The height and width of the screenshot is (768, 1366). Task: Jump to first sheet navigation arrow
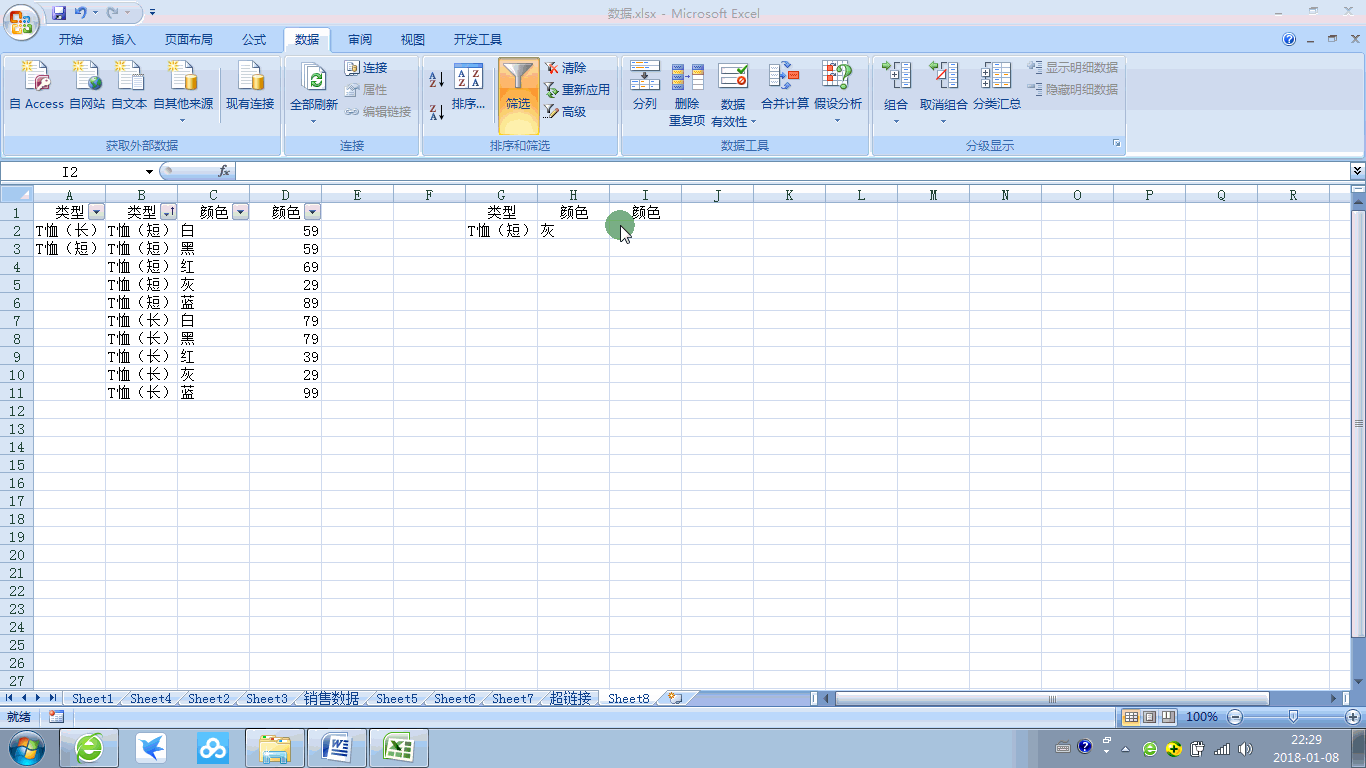(10, 698)
